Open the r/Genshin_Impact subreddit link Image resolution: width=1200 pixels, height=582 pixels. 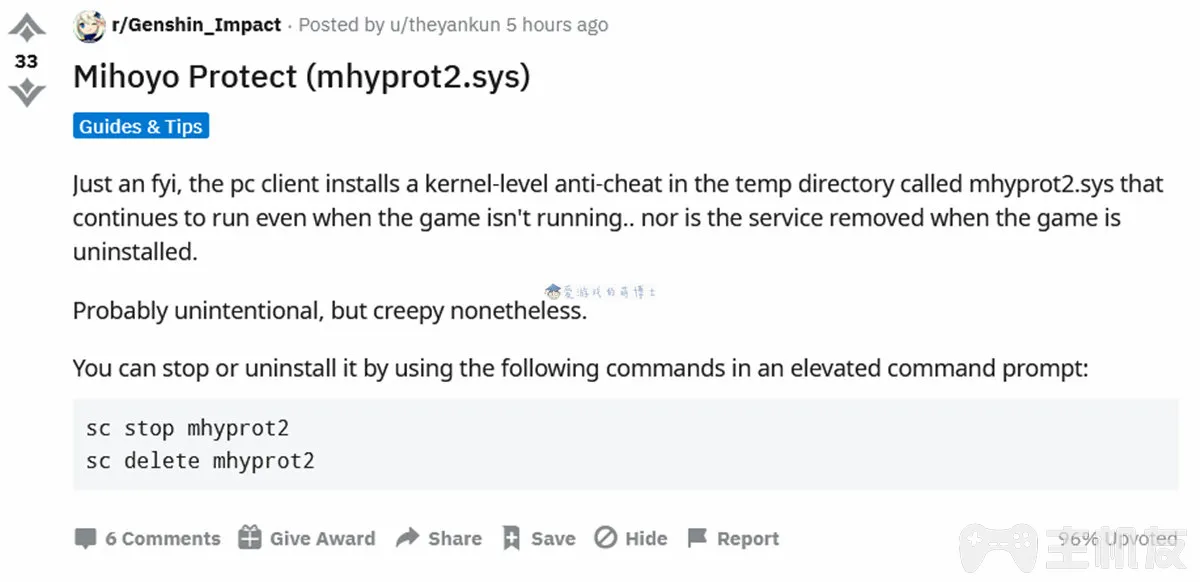point(197,25)
